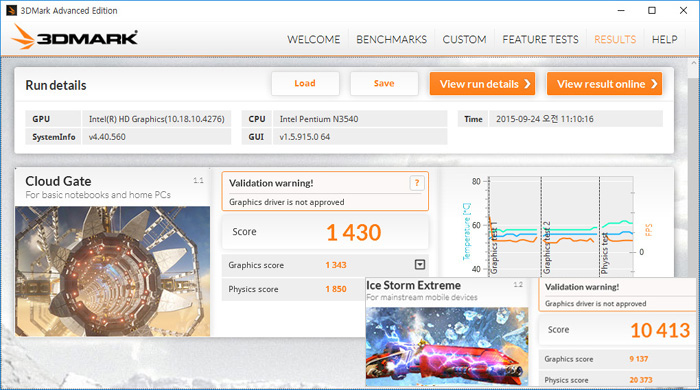Click the Ice Storm Extreme thumbnail image
Image resolution: width=700 pixels, height=390 pixels.
447,346
